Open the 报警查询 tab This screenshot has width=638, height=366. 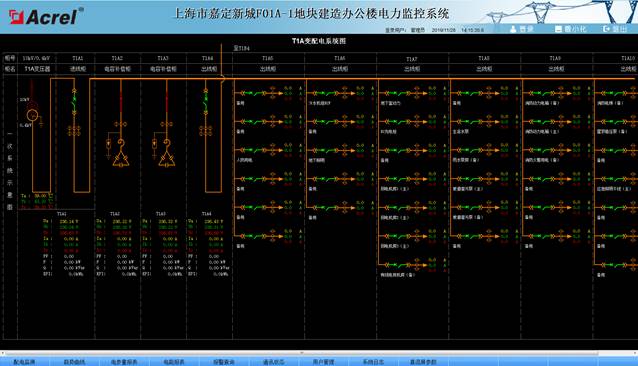[x=224, y=362]
